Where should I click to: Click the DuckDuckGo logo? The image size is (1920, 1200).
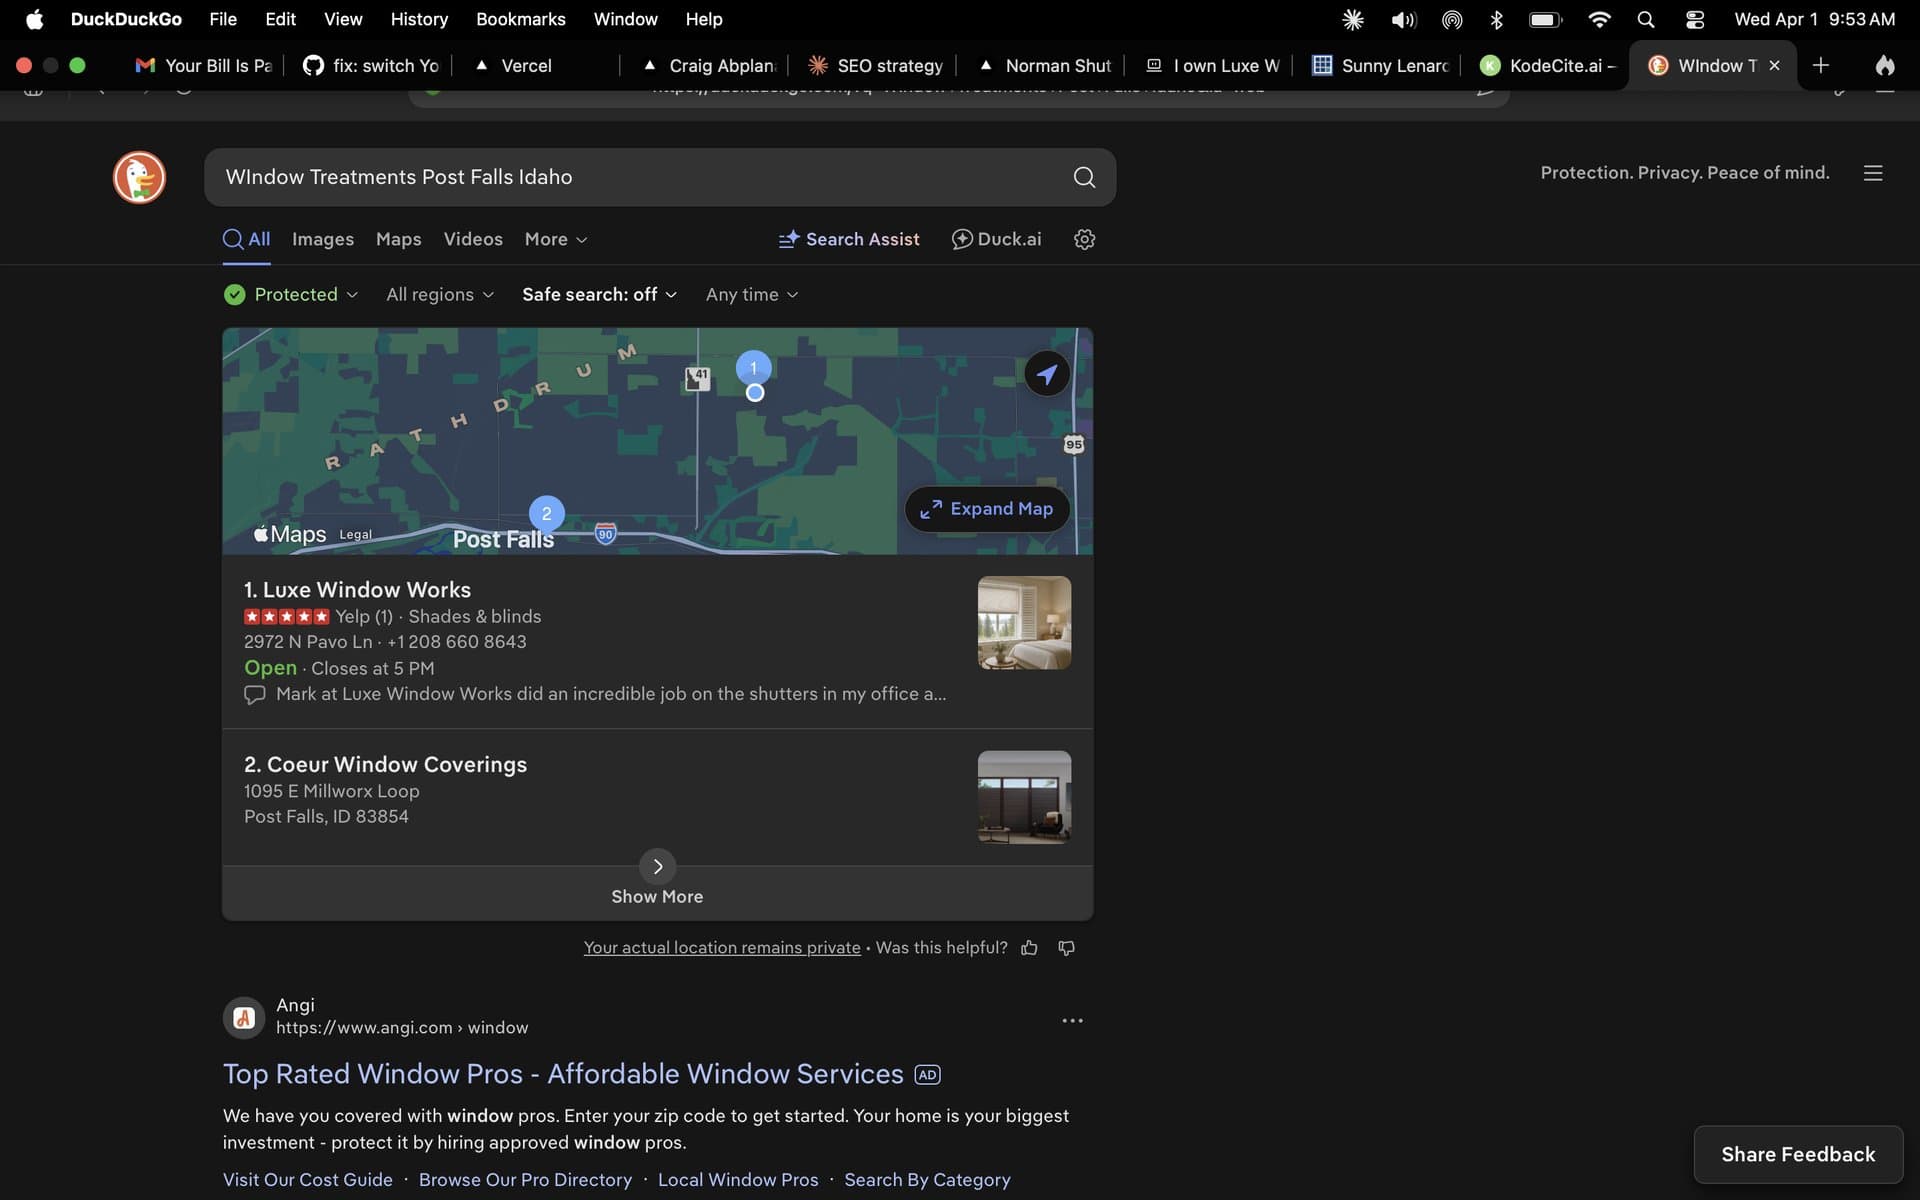(139, 177)
